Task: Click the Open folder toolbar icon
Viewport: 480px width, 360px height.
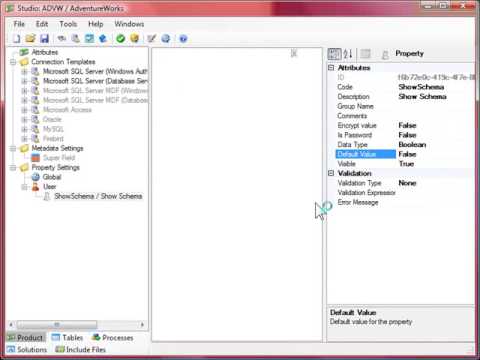Action: pos(30,39)
